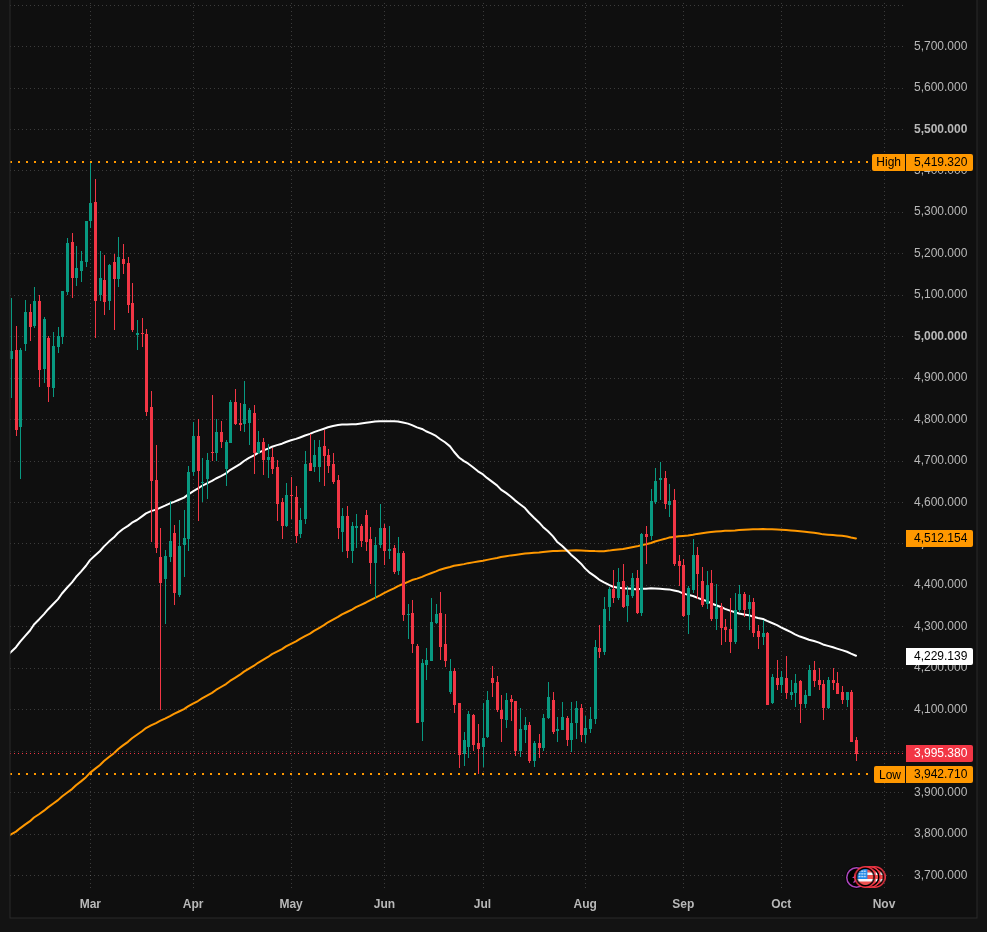Viewport: 987px width, 932px height.
Task: Click the Mar label on time axis
Action: tap(90, 904)
